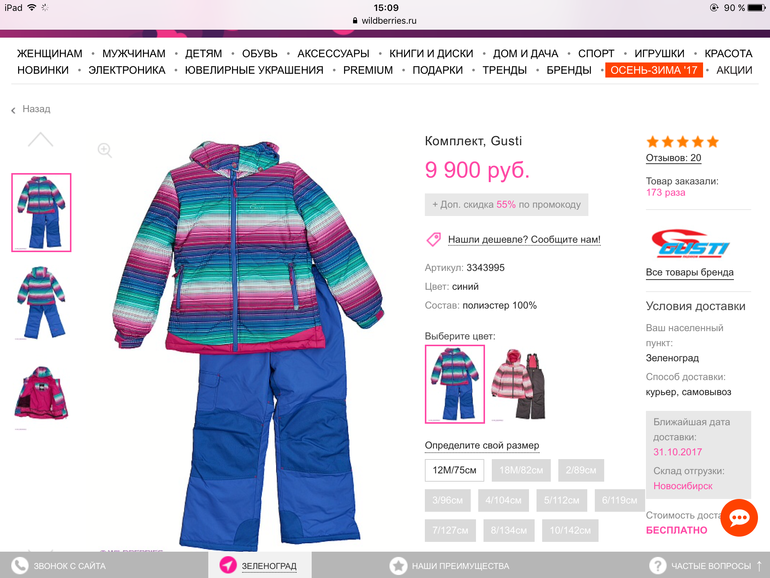770x578 pixels.
Task: Click the zoom magnifier icon over product image
Action: [105, 150]
